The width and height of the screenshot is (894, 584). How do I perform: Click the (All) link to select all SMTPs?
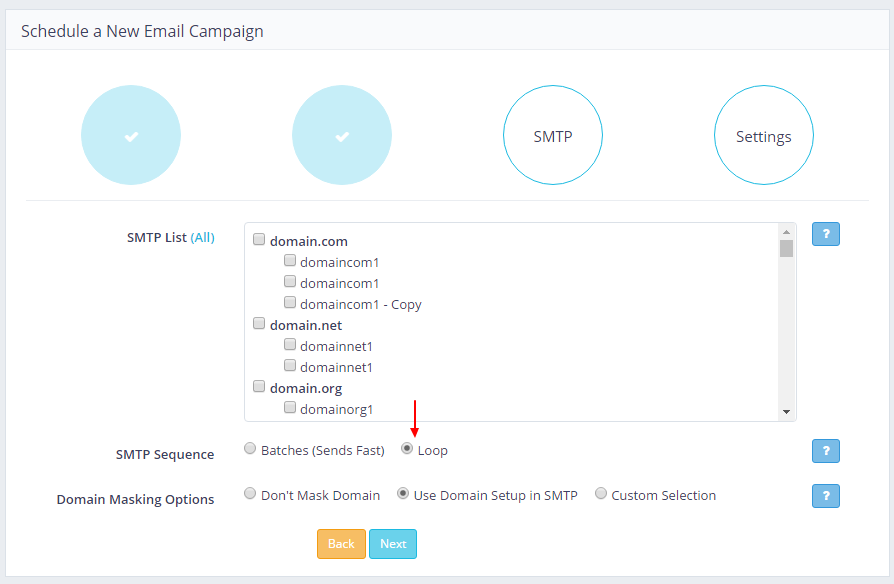coord(202,237)
